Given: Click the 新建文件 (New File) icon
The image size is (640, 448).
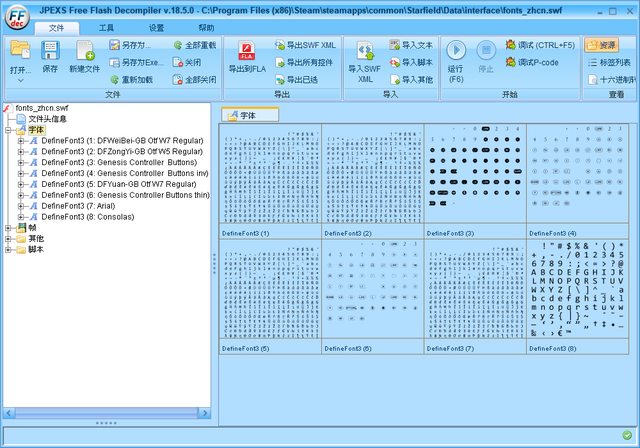Looking at the screenshot, I should point(84,52).
